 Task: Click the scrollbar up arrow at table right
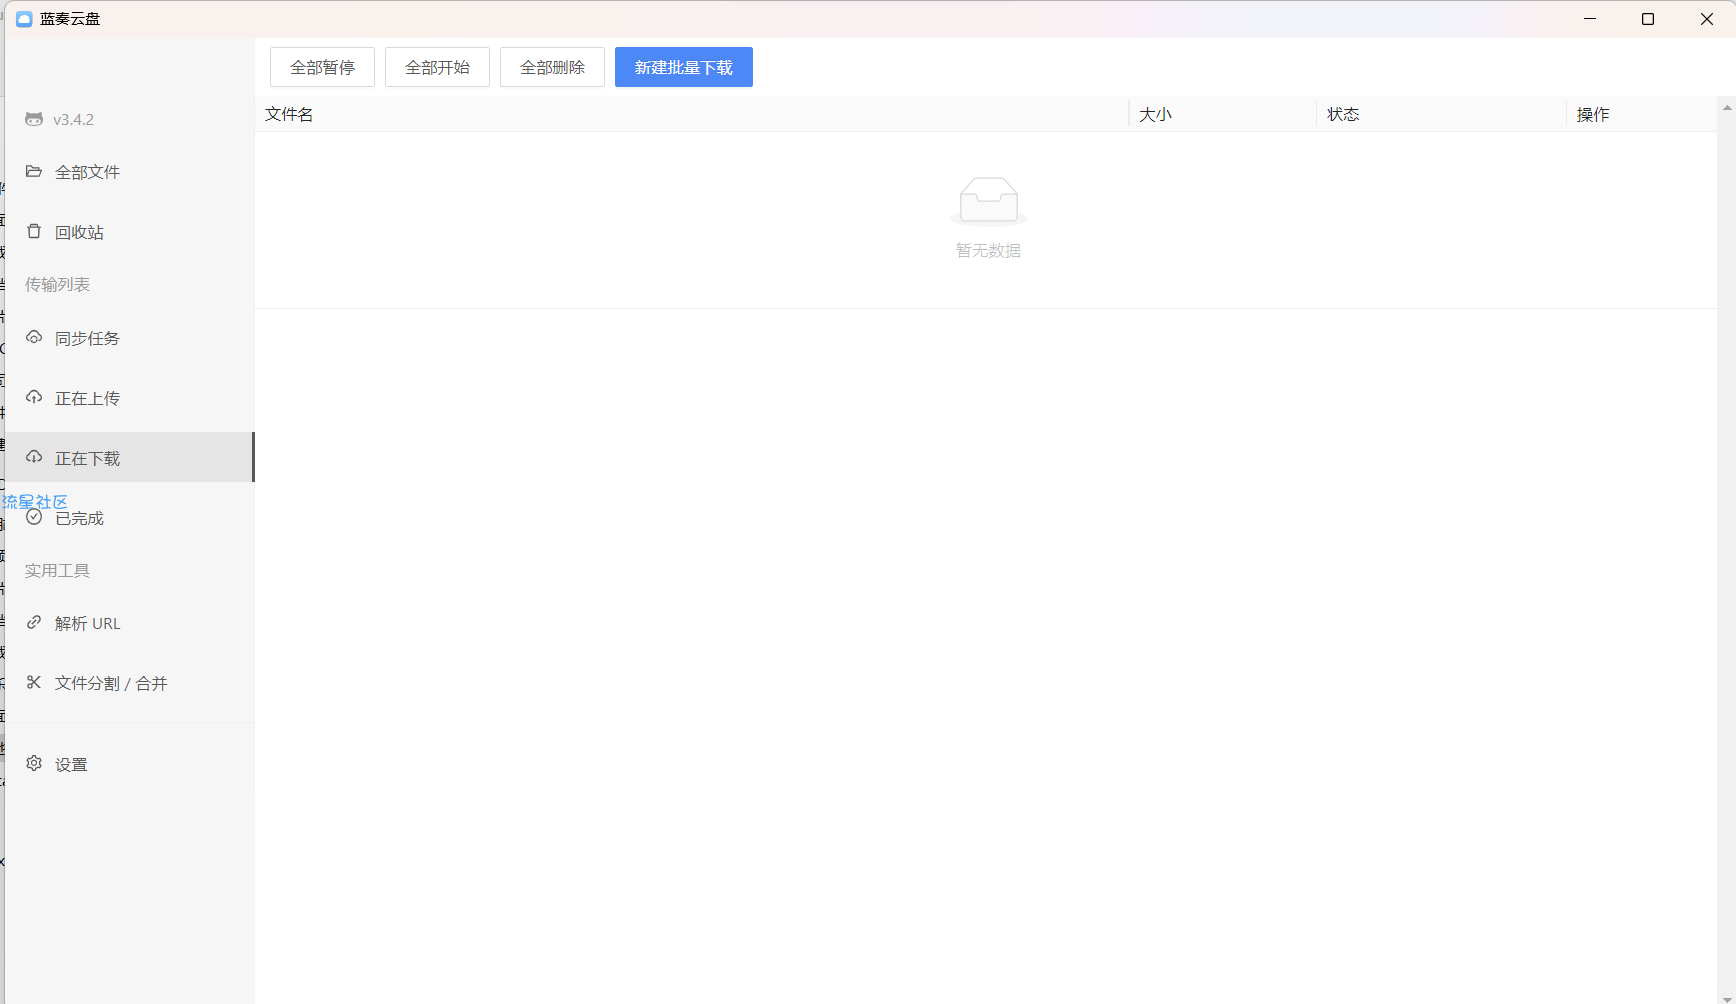(x=1727, y=107)
